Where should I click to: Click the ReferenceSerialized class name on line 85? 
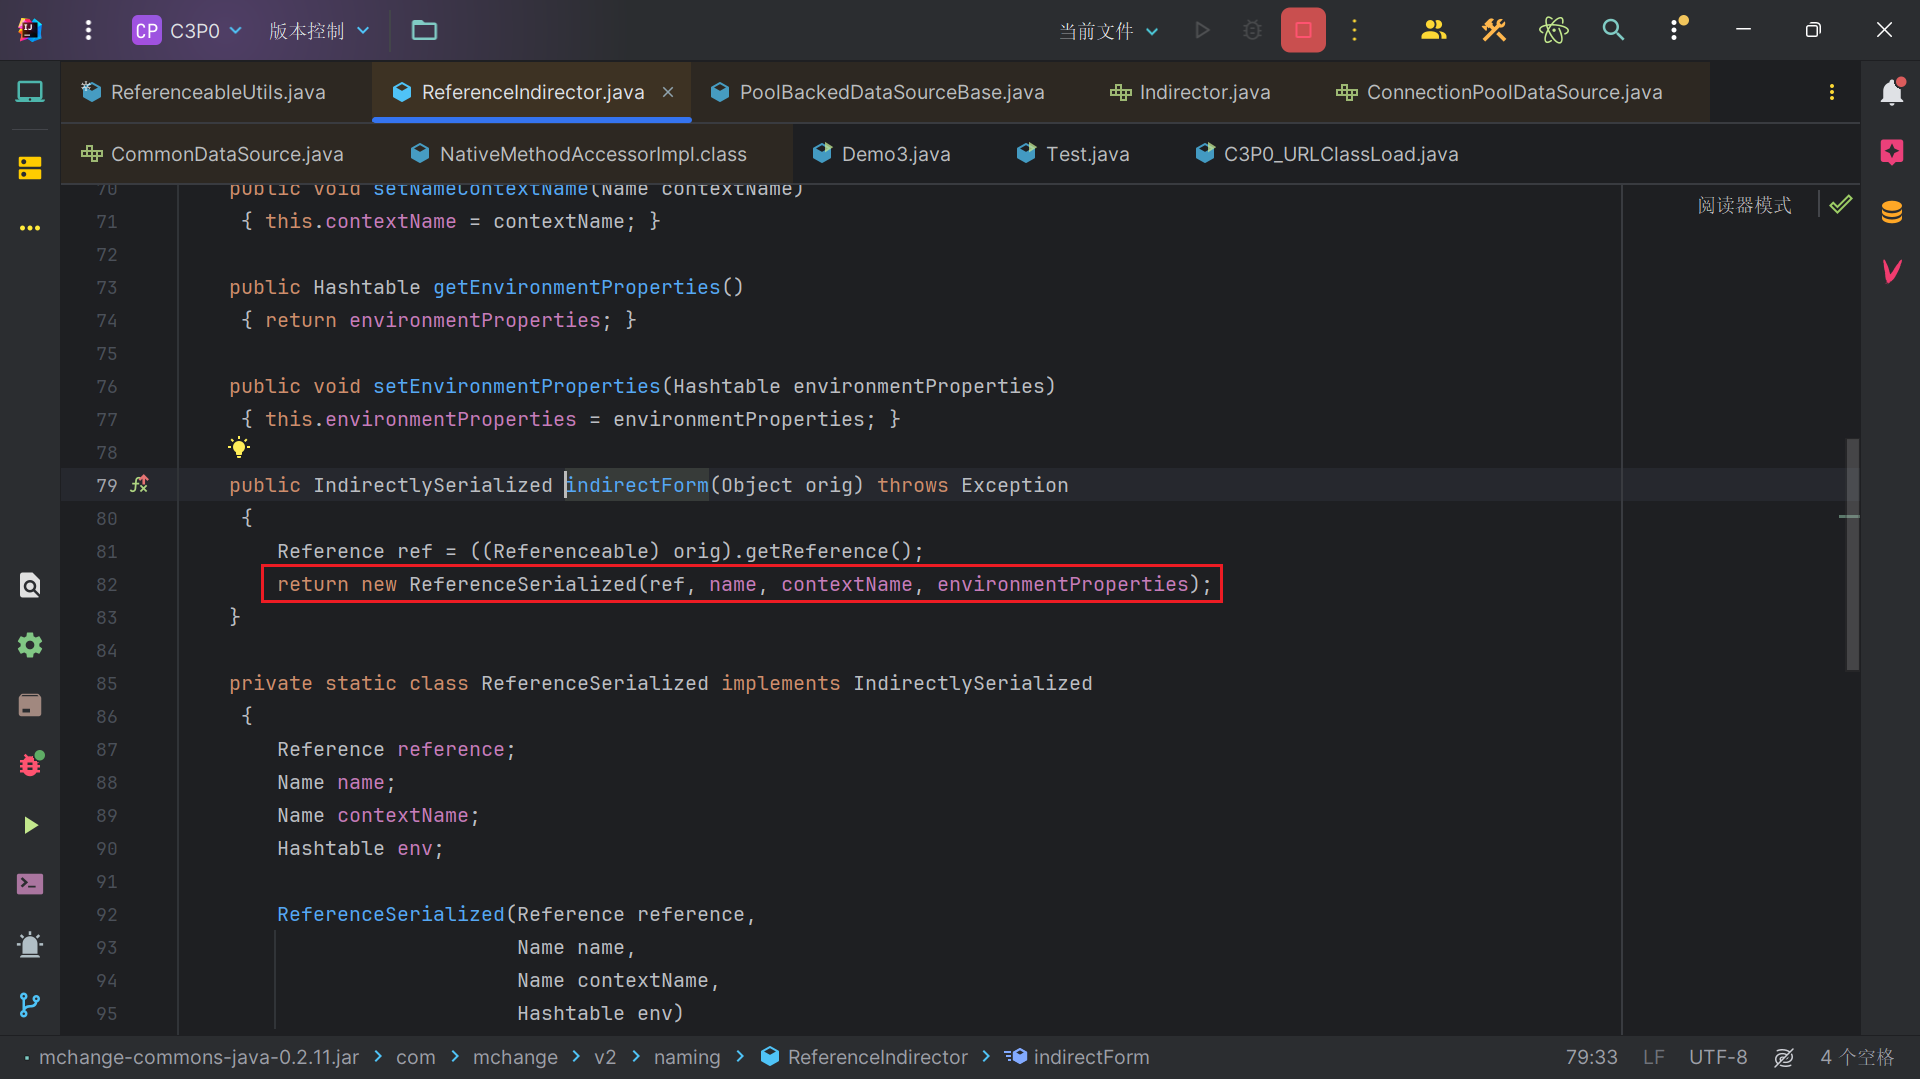pos(594,683)
